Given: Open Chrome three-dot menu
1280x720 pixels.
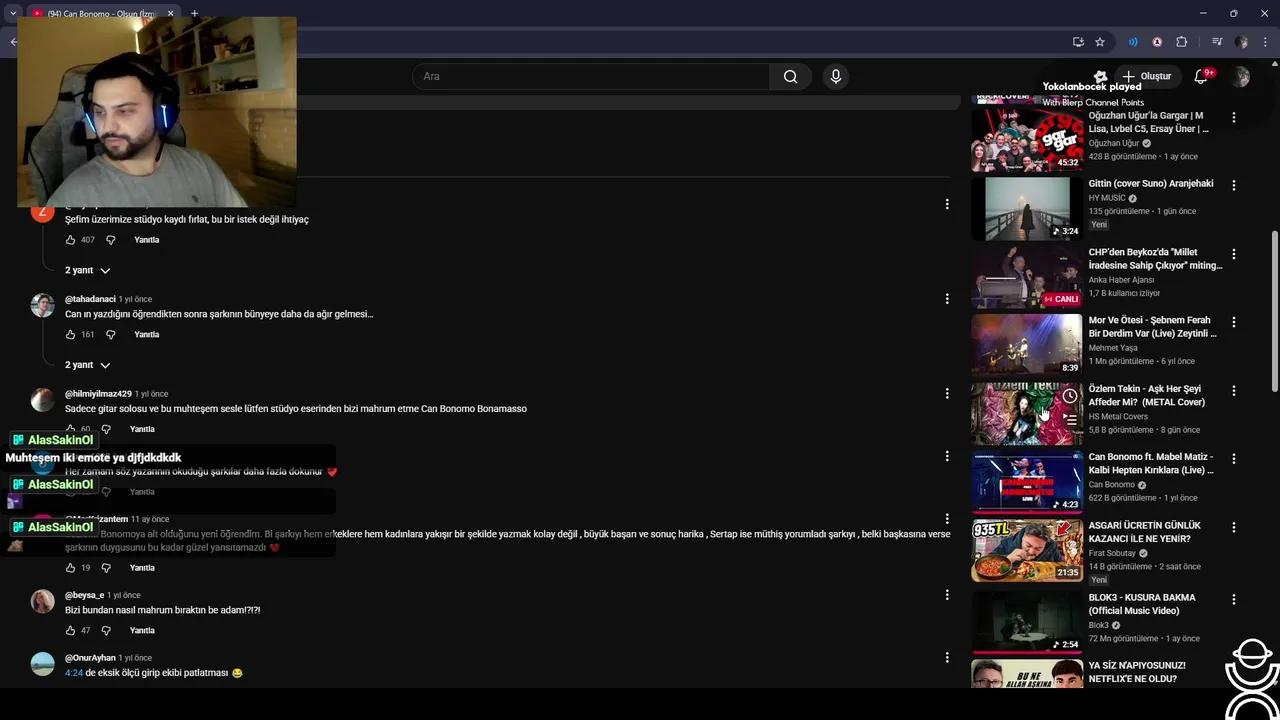Looking at the screenshot, I should pos(1265,42).
